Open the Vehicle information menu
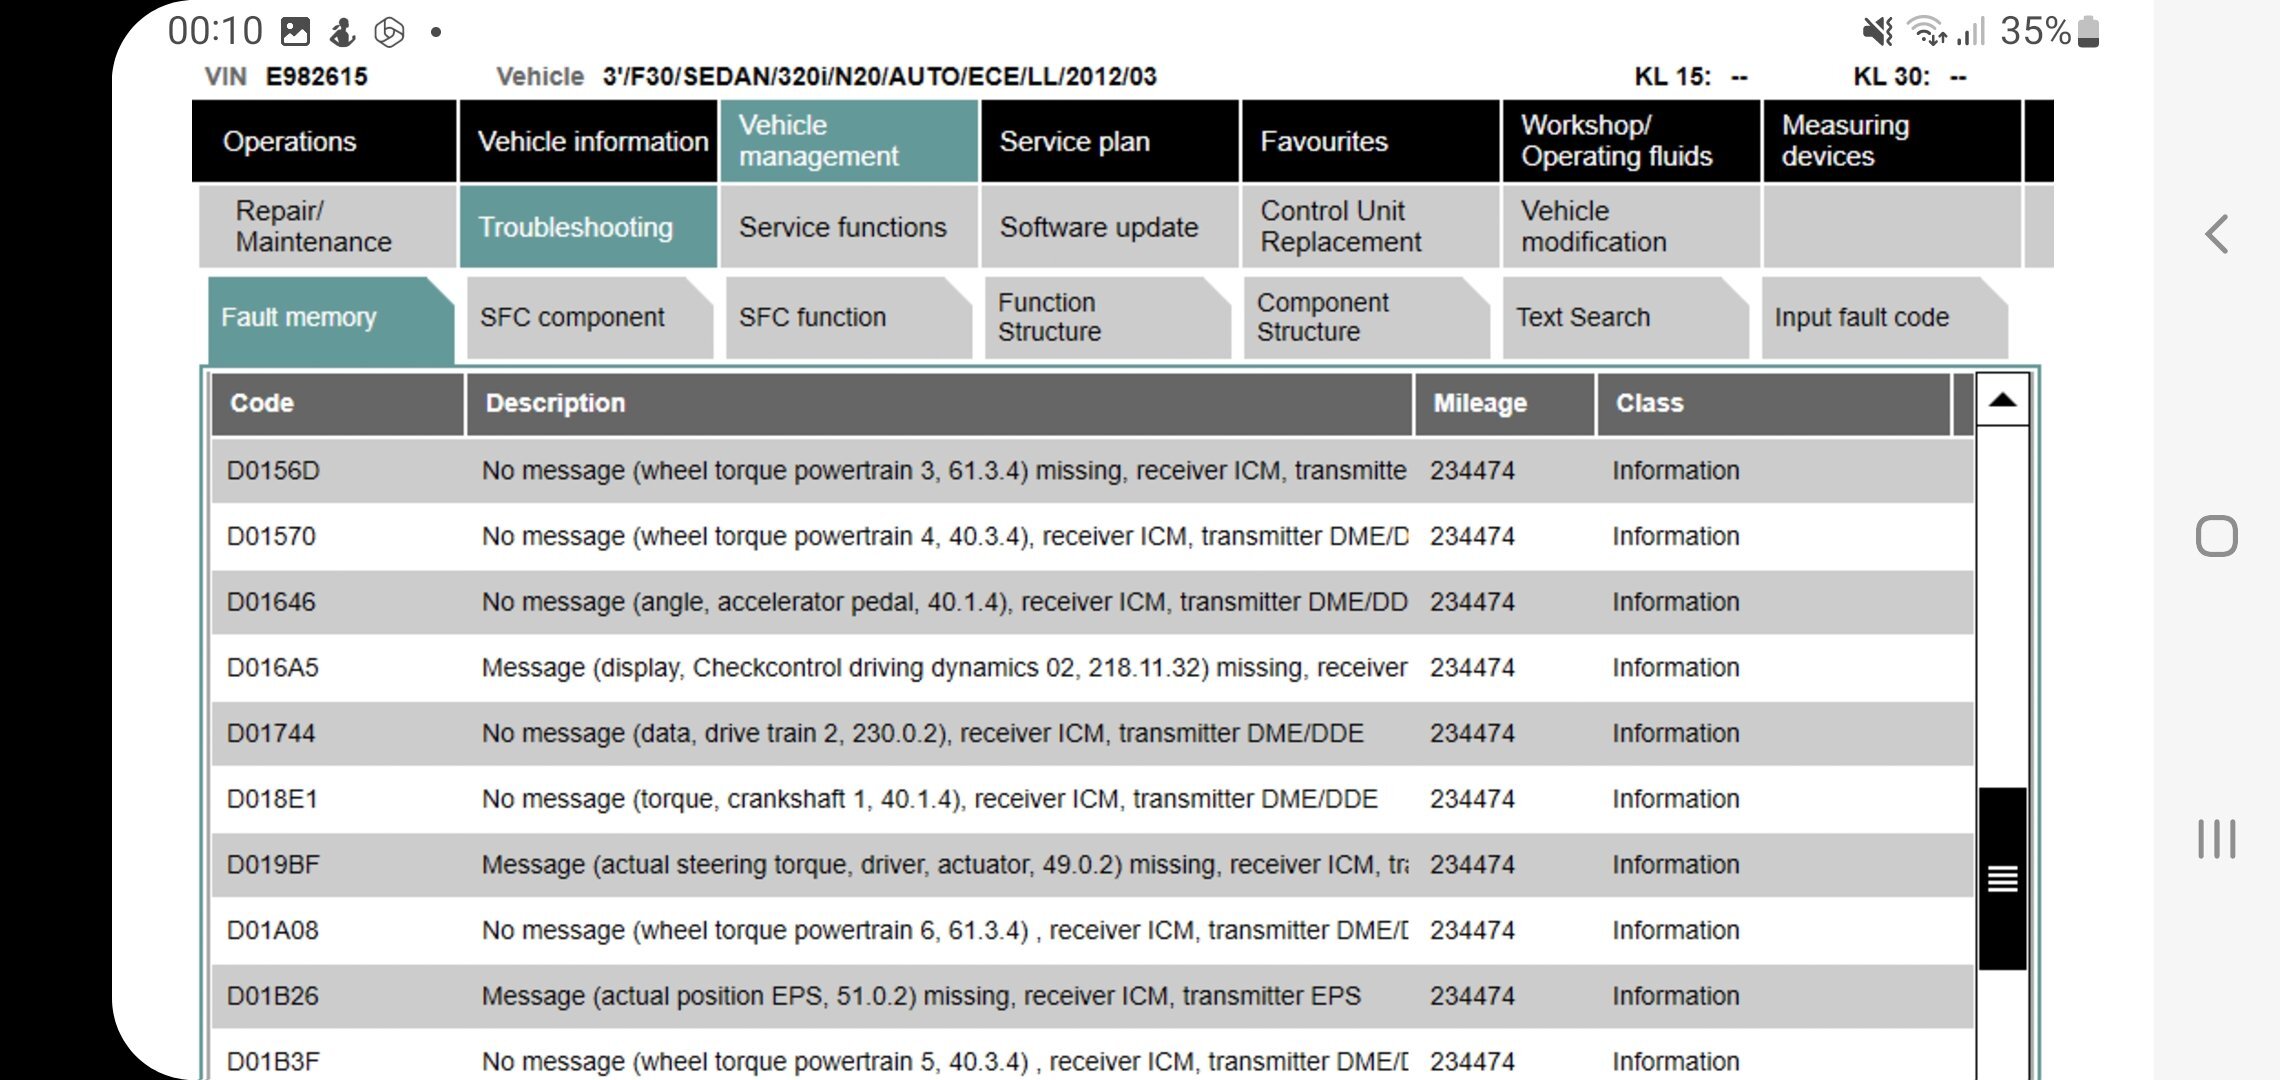This screenshot has width=2280, height=1080. pyautogui.click(x=588, y=141)
